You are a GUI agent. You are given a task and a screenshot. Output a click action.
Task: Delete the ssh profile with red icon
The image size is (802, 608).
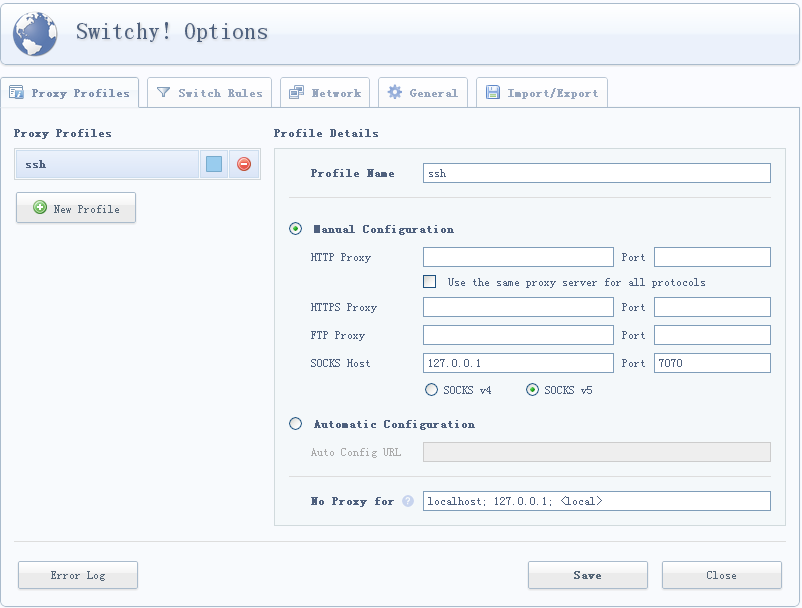[244, 164]
